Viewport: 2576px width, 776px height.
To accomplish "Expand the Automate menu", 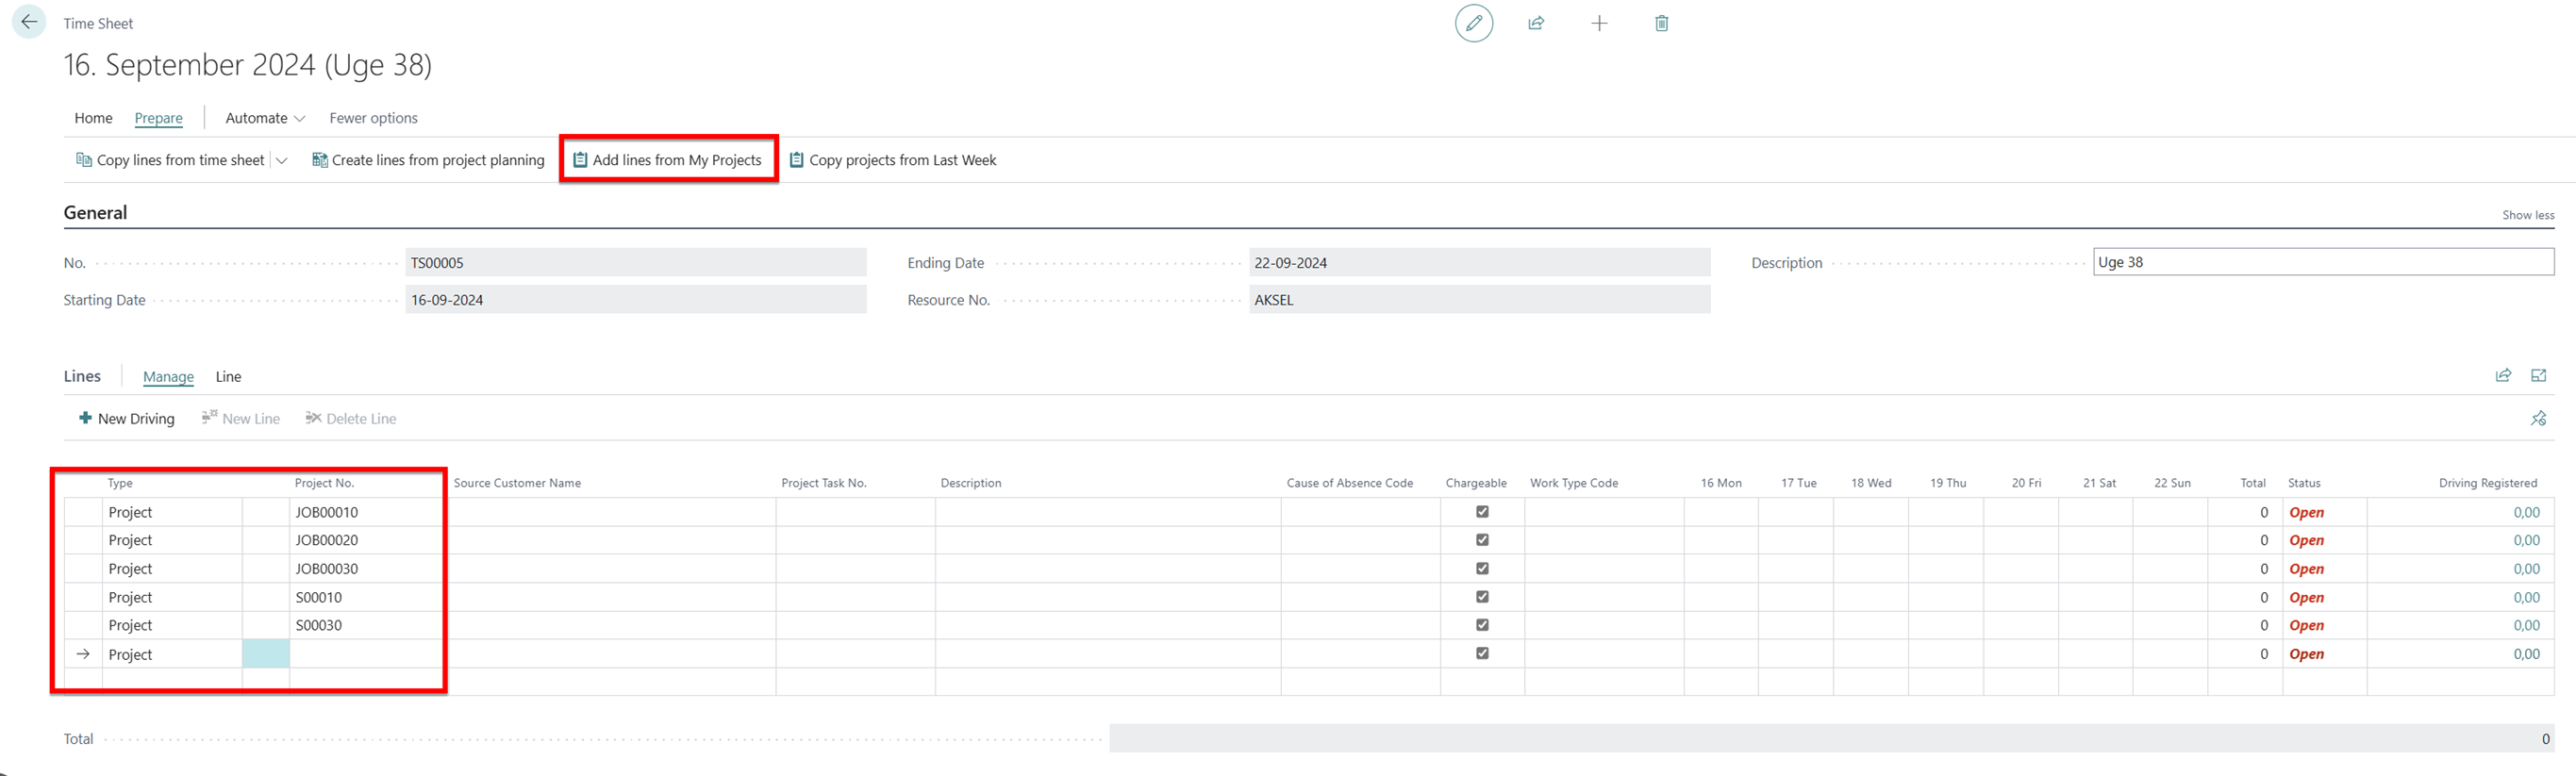I will pyautogui.click(x=265, y=118).
